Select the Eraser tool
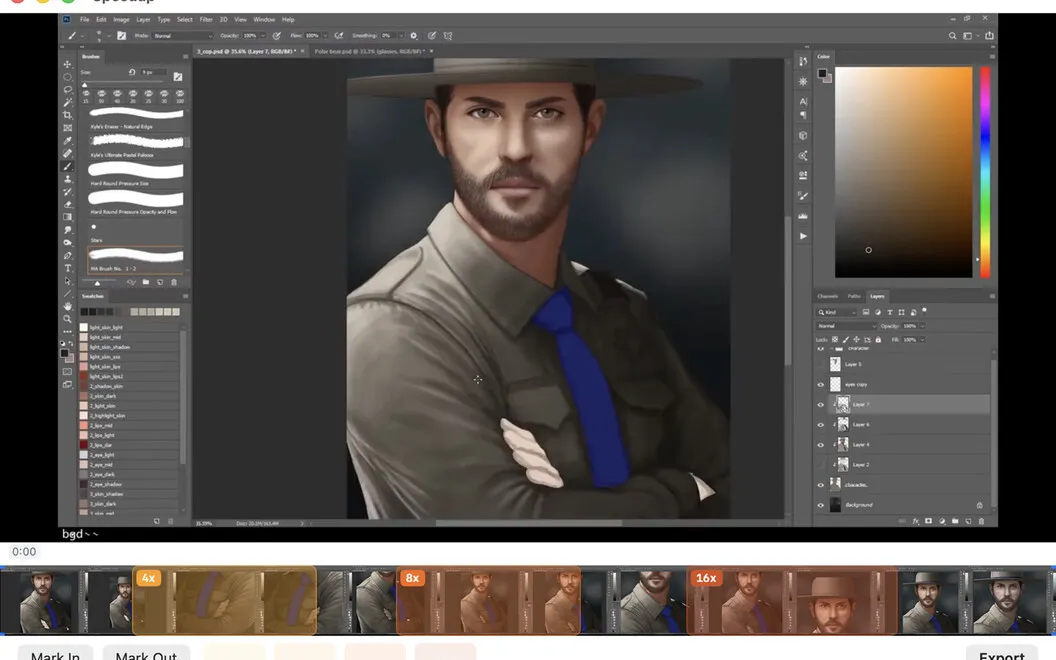1056x660 pixels. (67, 205)
